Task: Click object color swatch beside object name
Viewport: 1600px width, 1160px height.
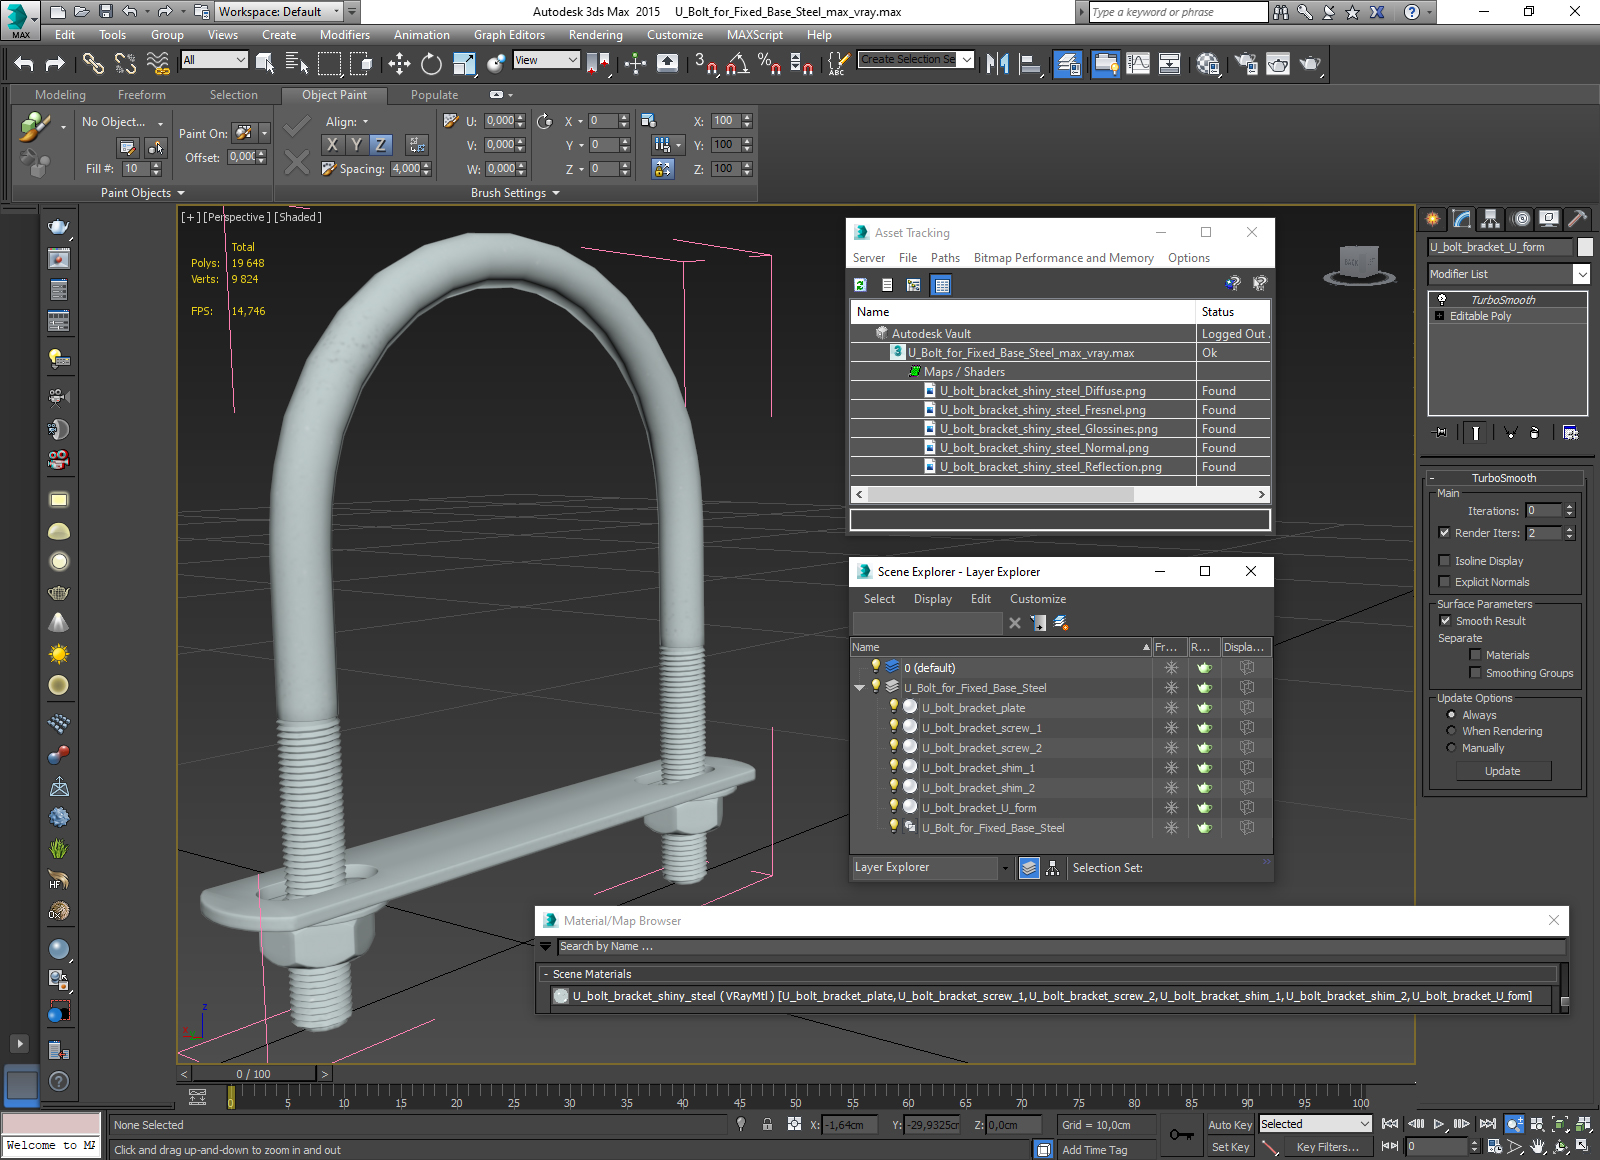Action: coord(1585,247)
